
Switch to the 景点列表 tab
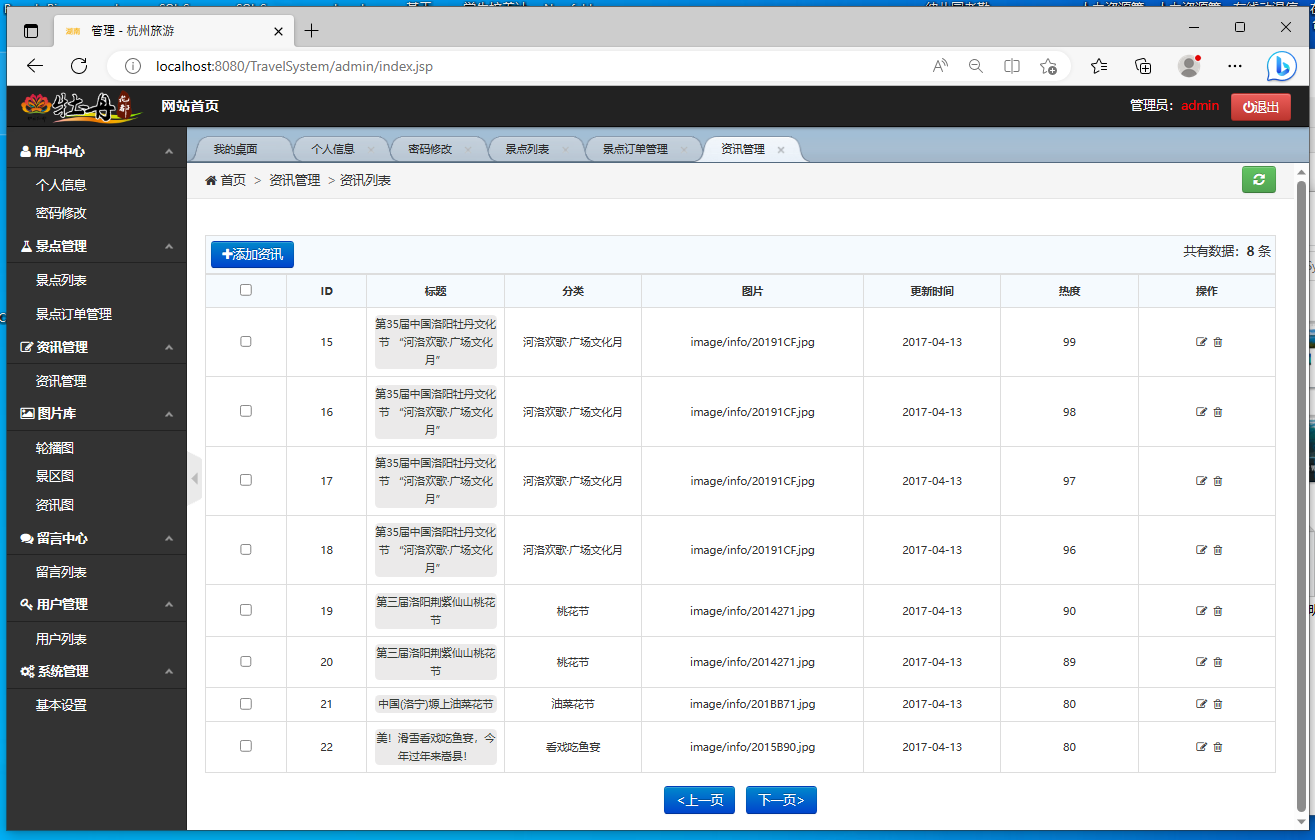tap(527, 149)
